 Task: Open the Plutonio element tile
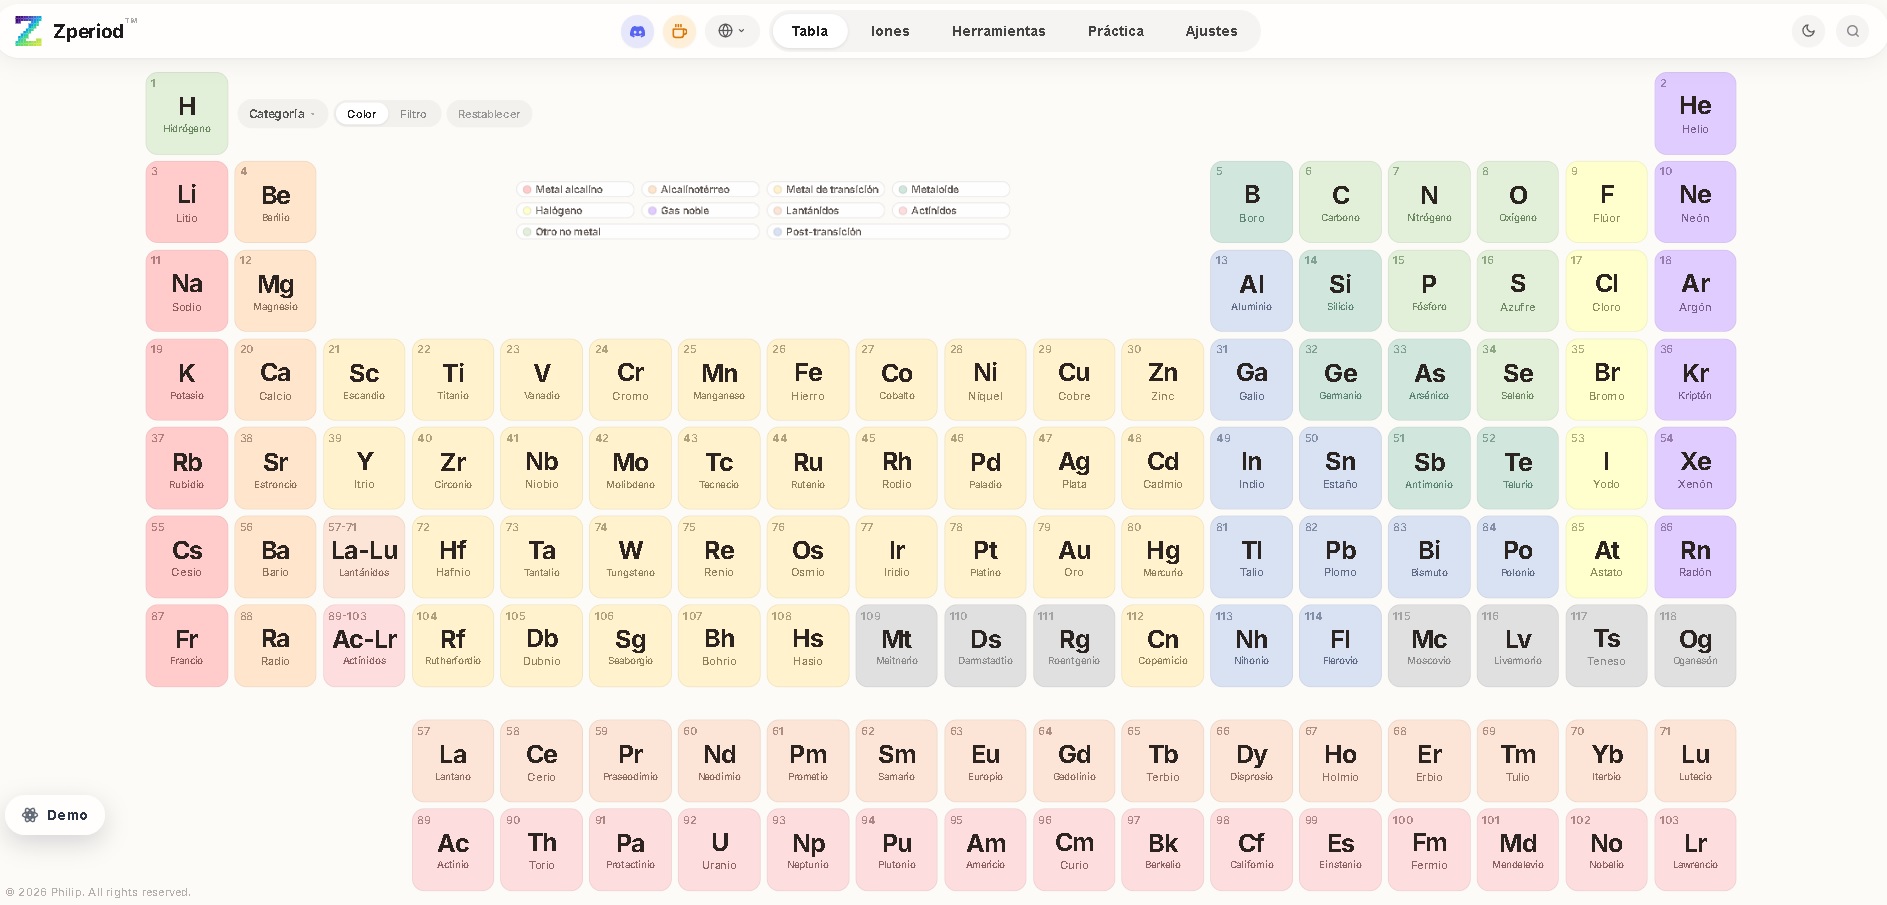897,850
